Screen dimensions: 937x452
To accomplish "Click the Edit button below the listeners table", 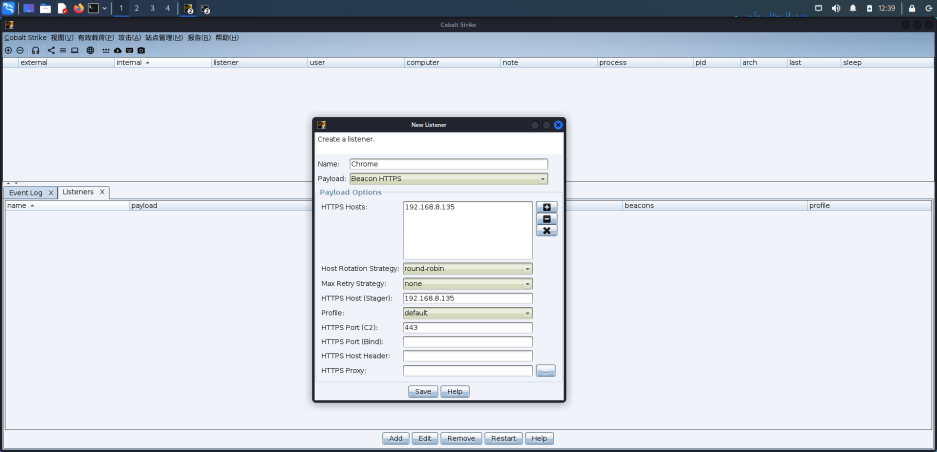I will click(x=425, y=438).
